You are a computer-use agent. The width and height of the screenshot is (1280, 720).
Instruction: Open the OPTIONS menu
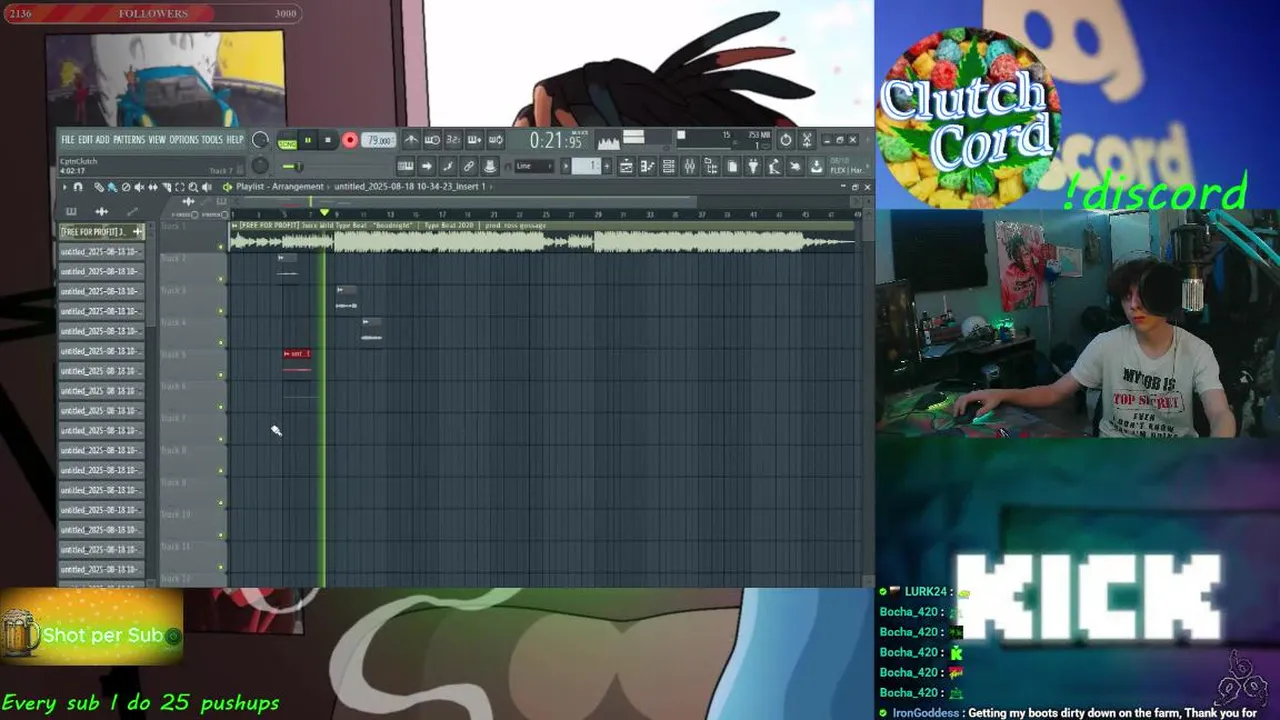coord(184,140)
